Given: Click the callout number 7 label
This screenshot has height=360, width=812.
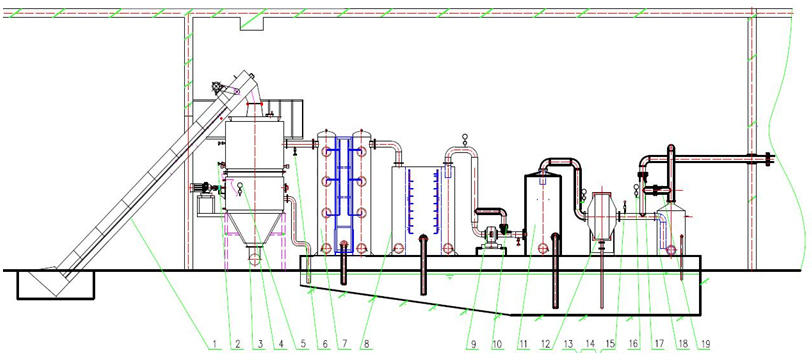Looking at the screenshot, I should 344,344.
